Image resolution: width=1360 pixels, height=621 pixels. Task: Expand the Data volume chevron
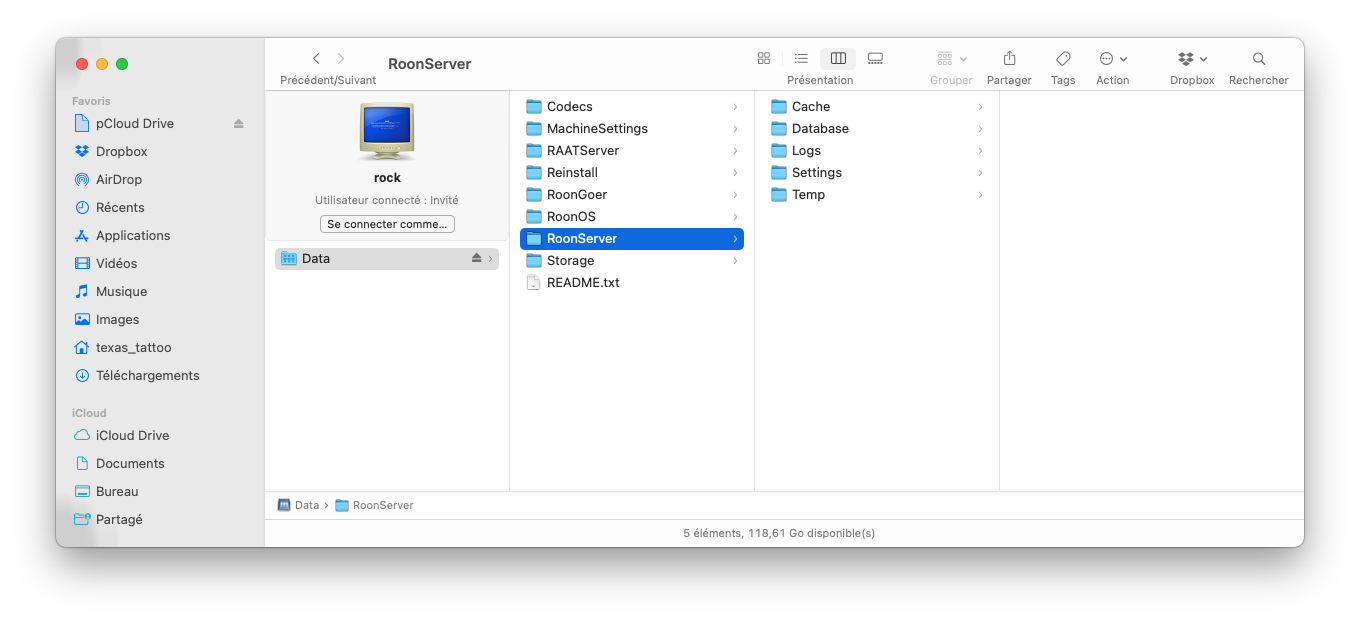pos(491,259)
